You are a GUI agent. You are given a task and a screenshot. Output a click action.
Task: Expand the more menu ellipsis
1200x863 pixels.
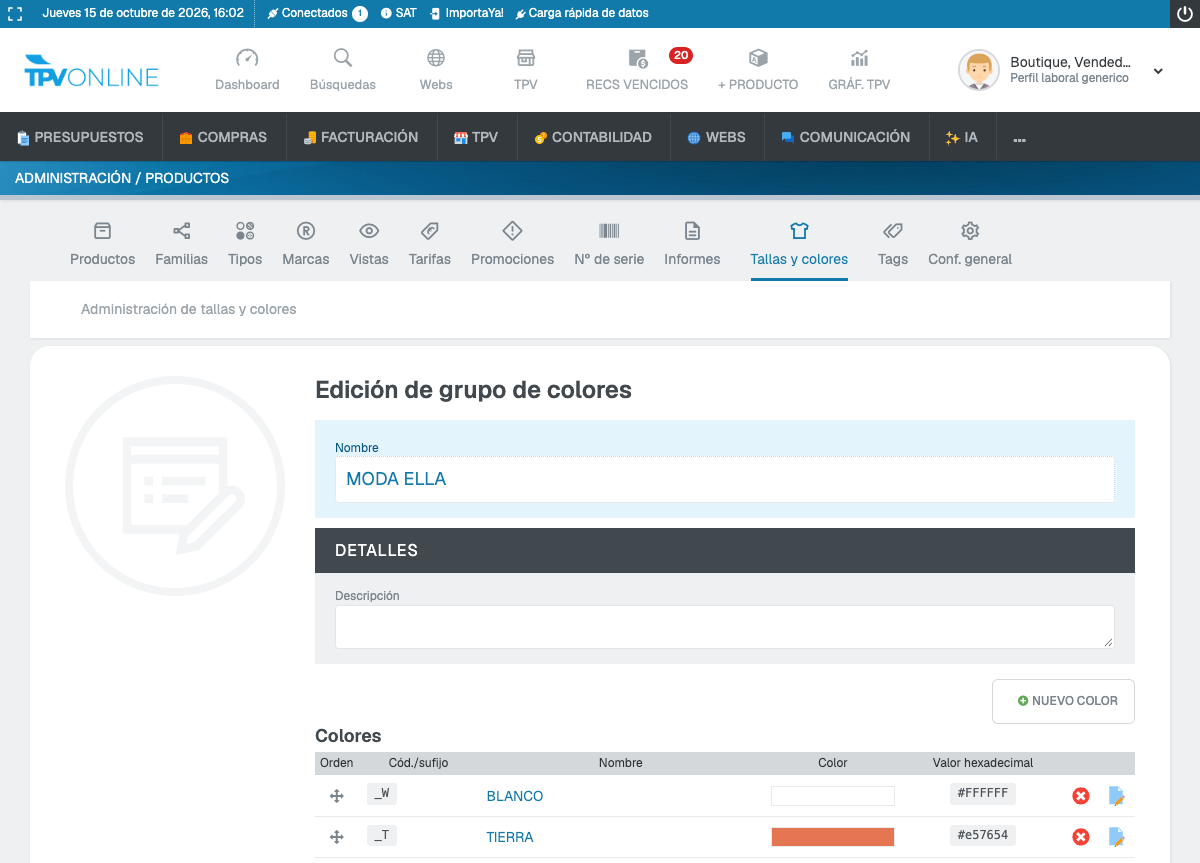[x=1020, y=138]
